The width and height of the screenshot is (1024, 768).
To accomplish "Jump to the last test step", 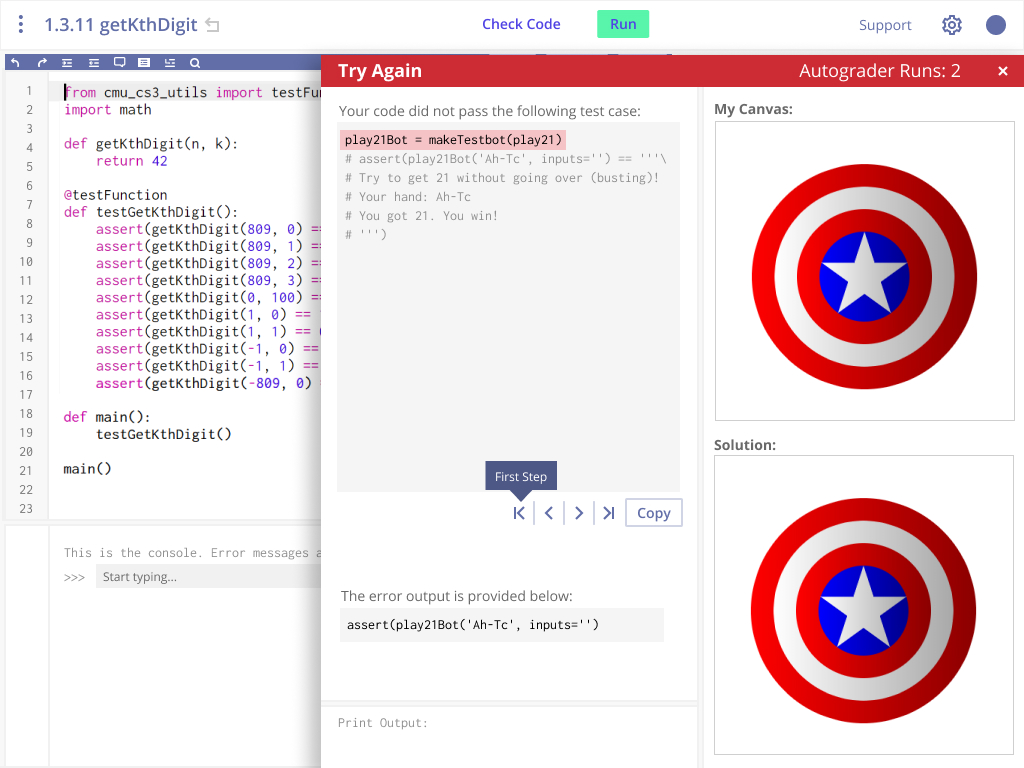I will pos(609,513).
